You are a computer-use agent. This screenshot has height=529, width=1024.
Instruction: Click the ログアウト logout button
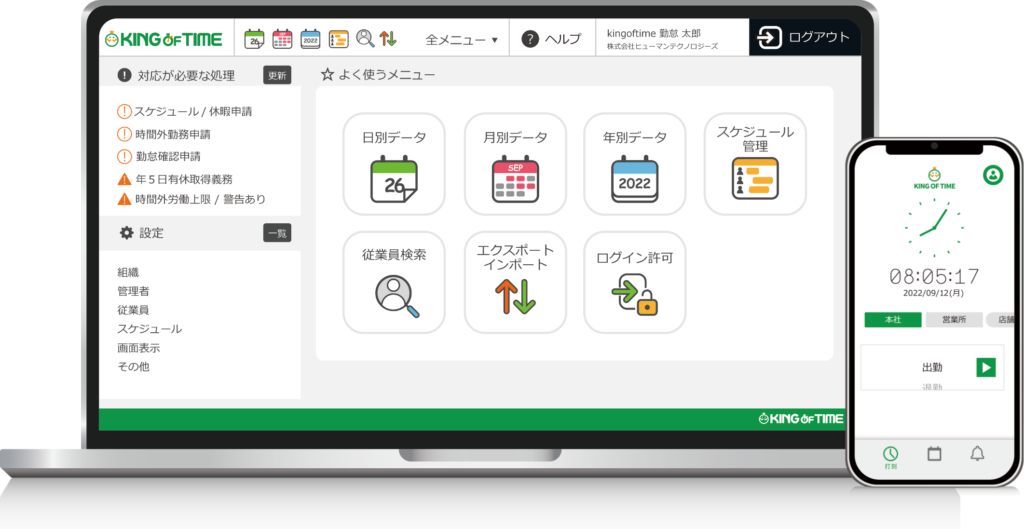pos(805,38)
